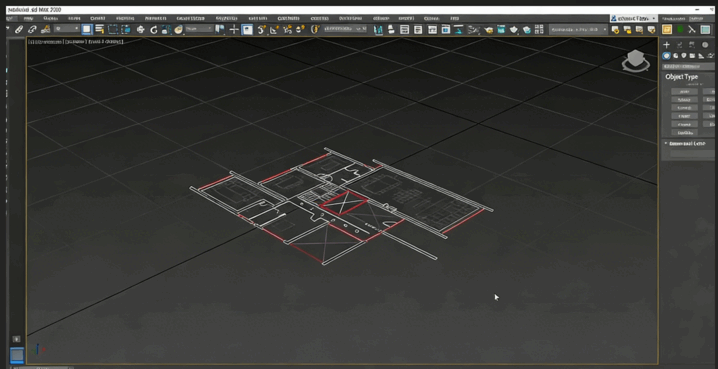The height and width of the screenshot is (369, 718).
Task: Toggle the Angle Snap button
Action: tap(275, 30)
